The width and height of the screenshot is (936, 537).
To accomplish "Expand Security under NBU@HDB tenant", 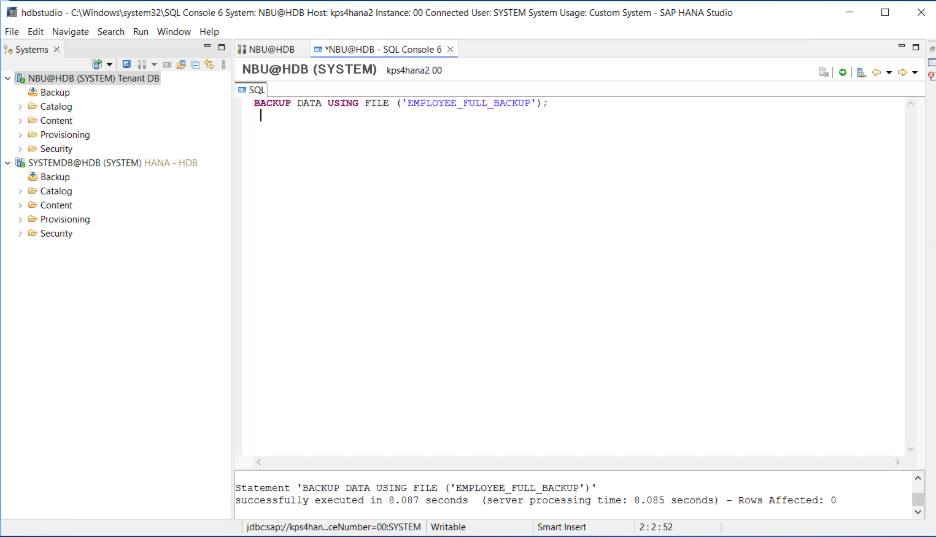I will [x=20, y=149].
